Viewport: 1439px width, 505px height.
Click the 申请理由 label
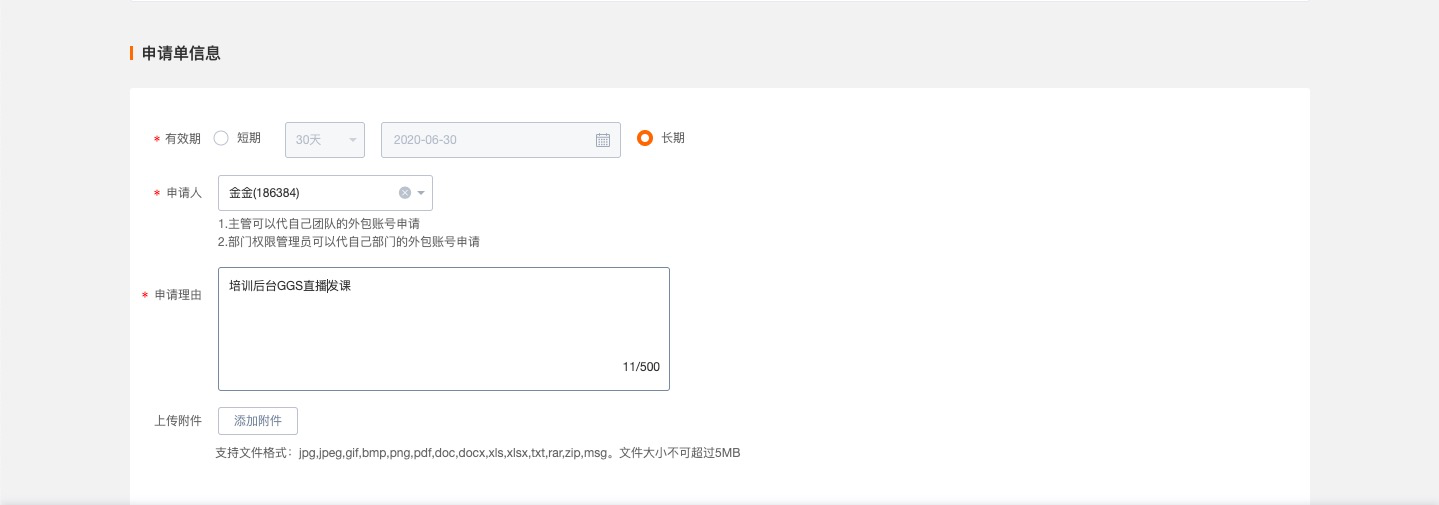click(x=178, y=295)
